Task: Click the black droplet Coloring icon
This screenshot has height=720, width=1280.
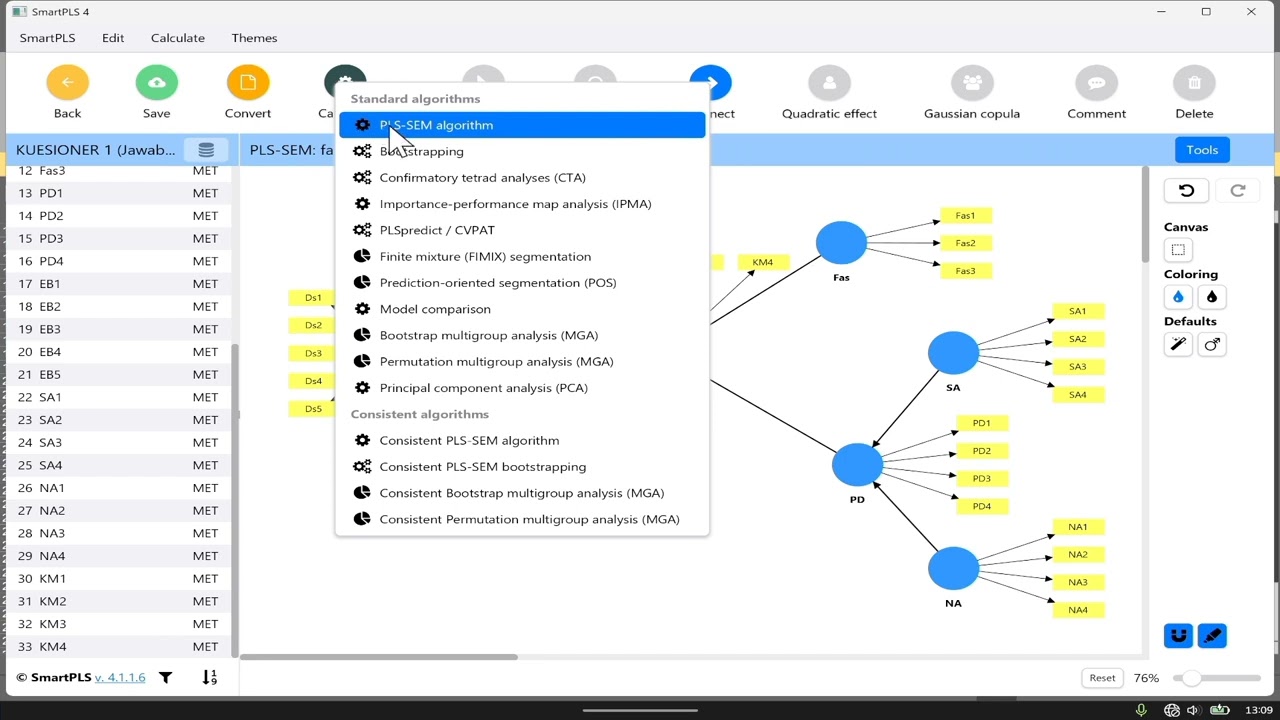Action: point(1212,297)
